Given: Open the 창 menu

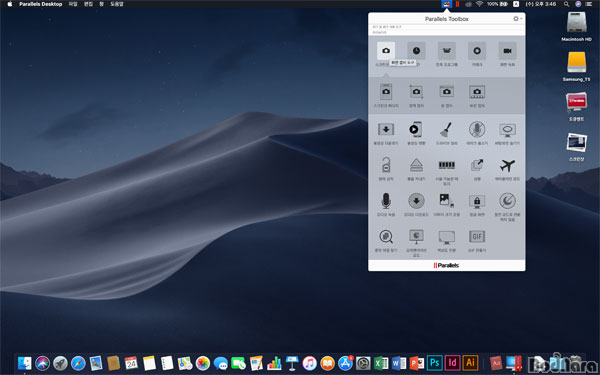Looking at the screenshot, I should pos(101,4).
